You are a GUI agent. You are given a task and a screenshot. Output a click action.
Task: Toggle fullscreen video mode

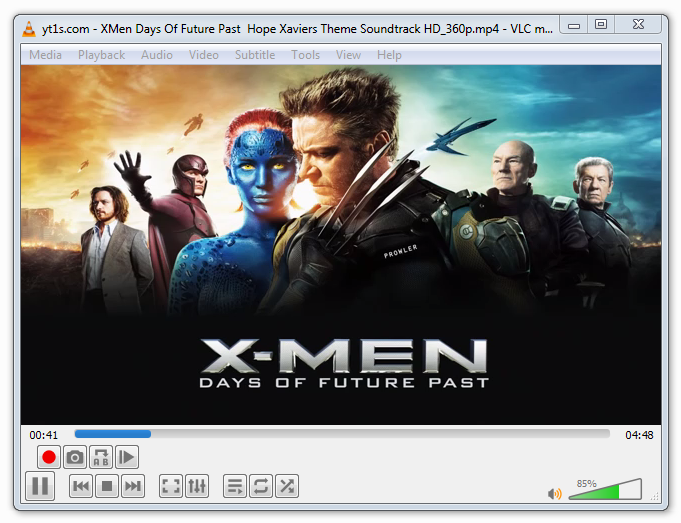[171, 486]
